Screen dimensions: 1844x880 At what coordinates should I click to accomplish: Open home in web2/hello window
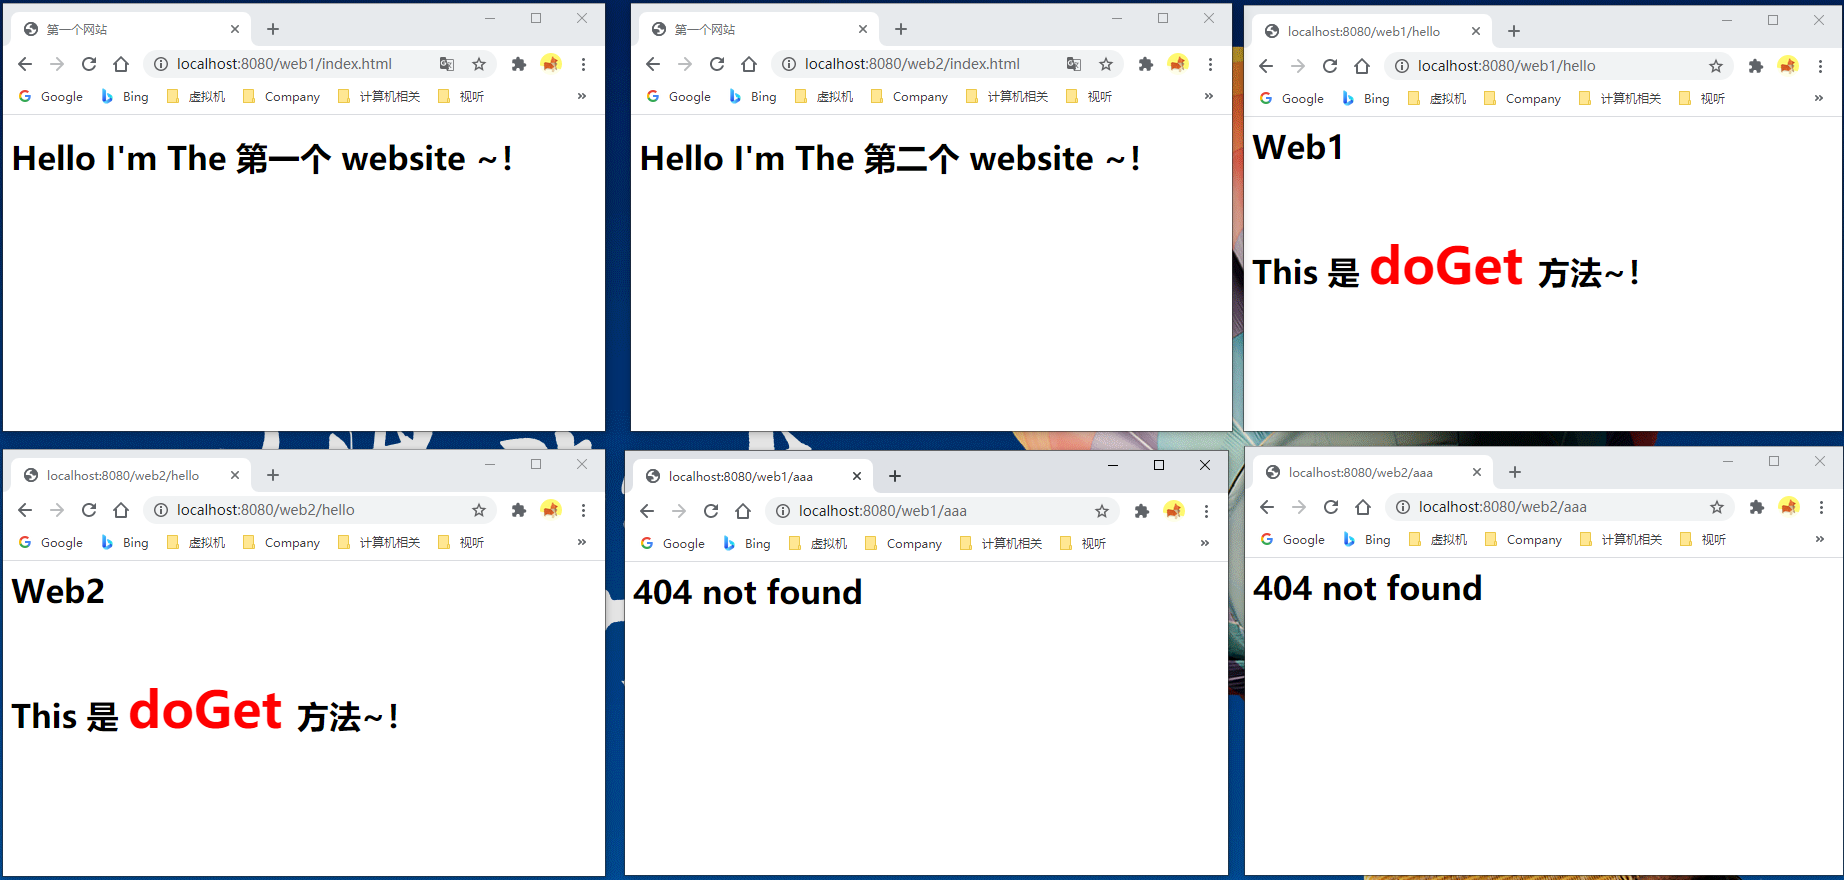tap(121, 510)
